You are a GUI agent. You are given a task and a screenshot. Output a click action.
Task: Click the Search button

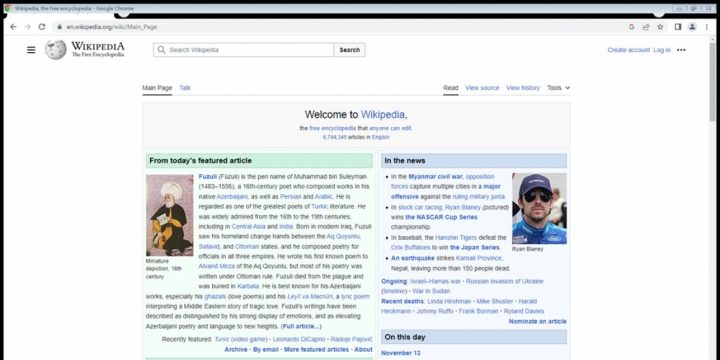349,50
